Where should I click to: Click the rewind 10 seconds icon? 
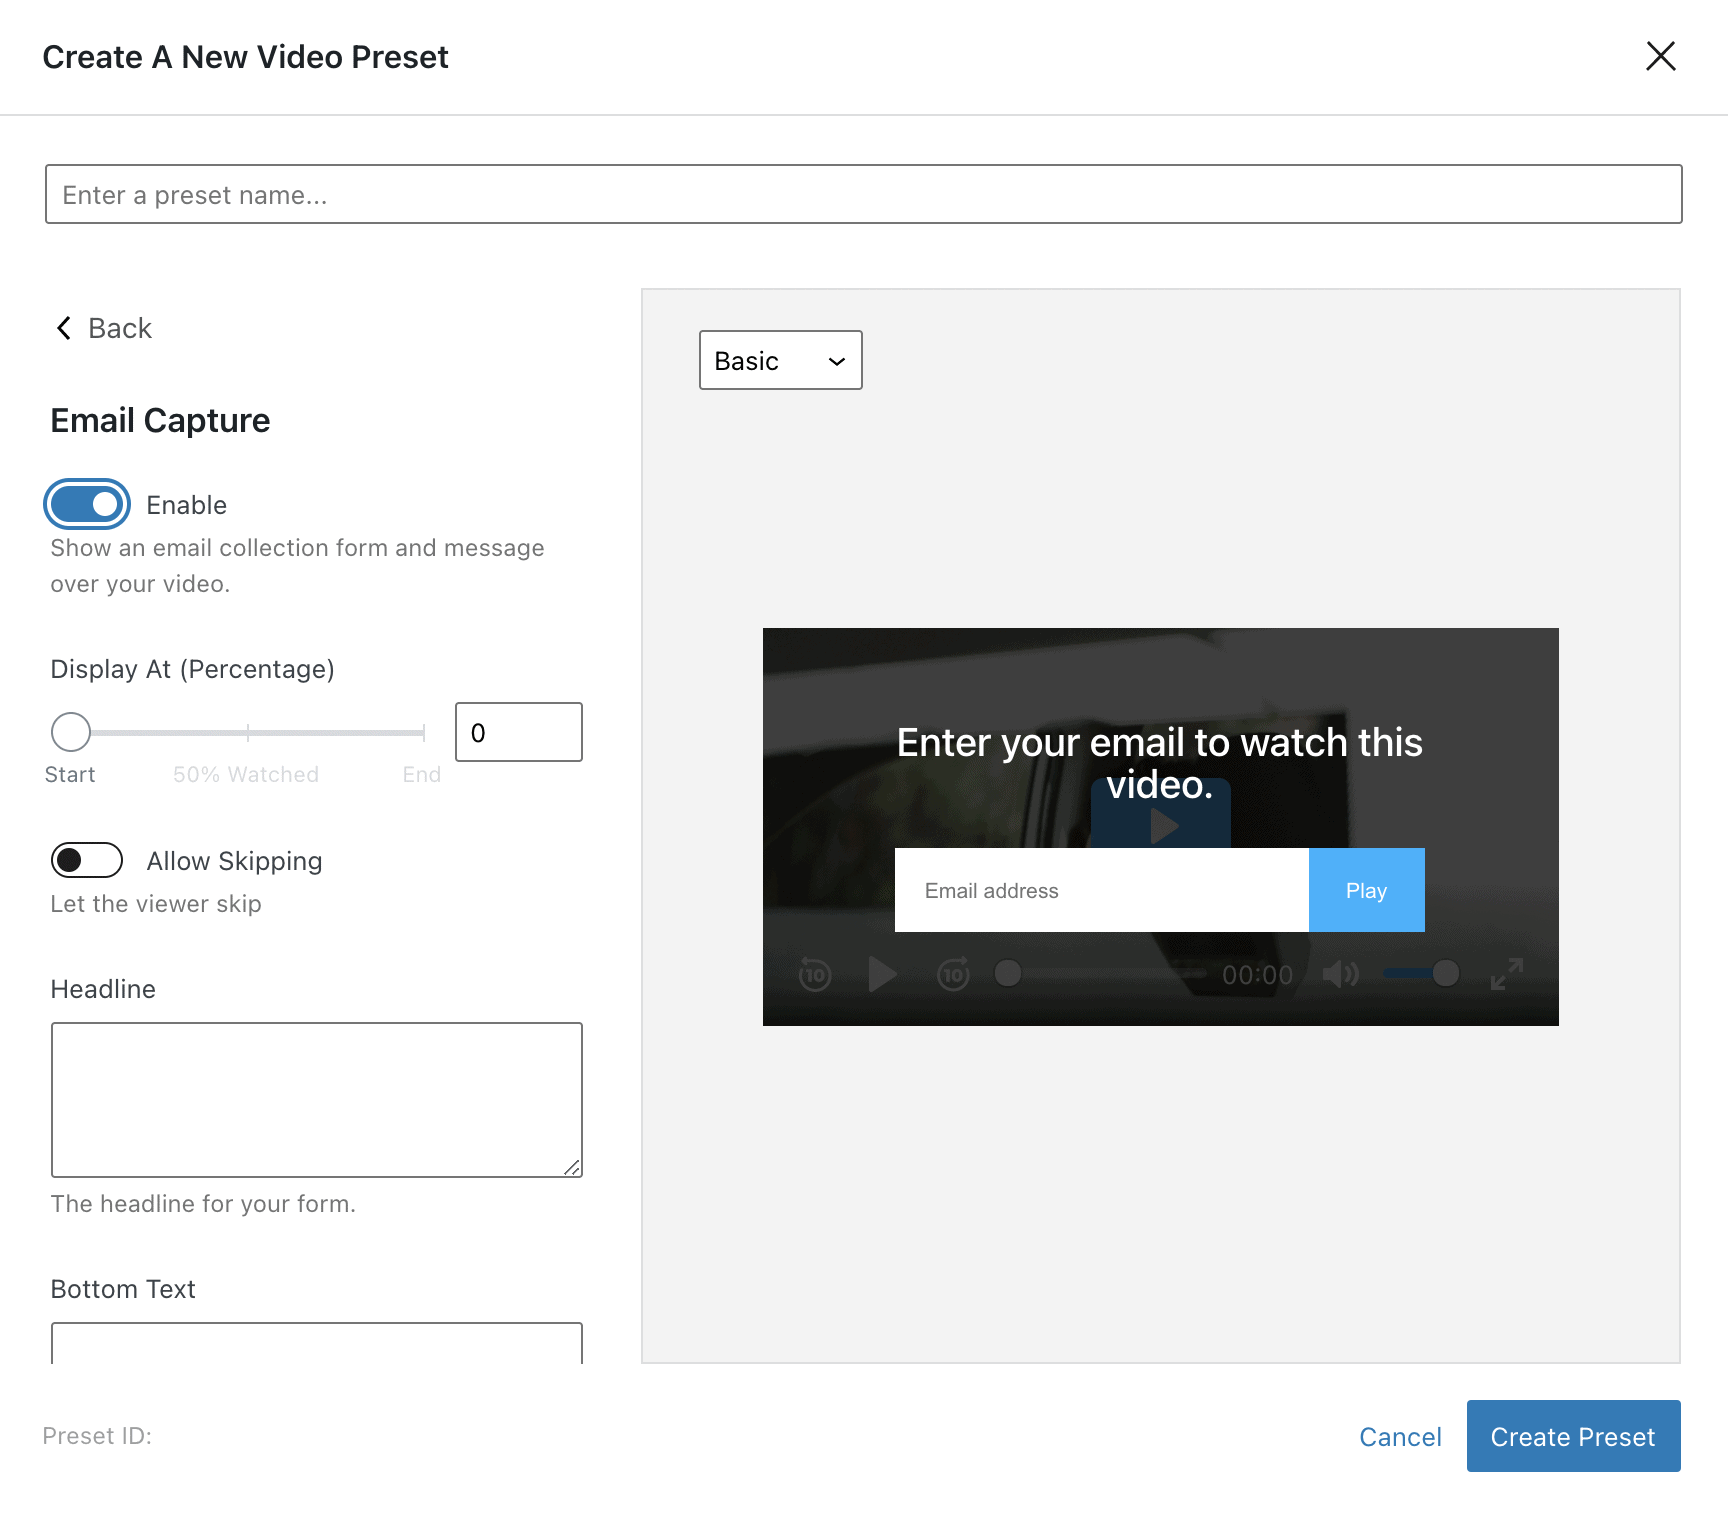[815, 974]
